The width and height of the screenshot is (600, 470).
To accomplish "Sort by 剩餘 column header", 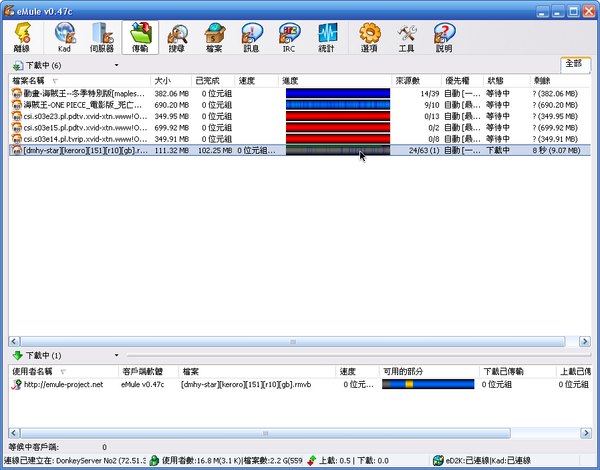I will click(x=561, y=81).
